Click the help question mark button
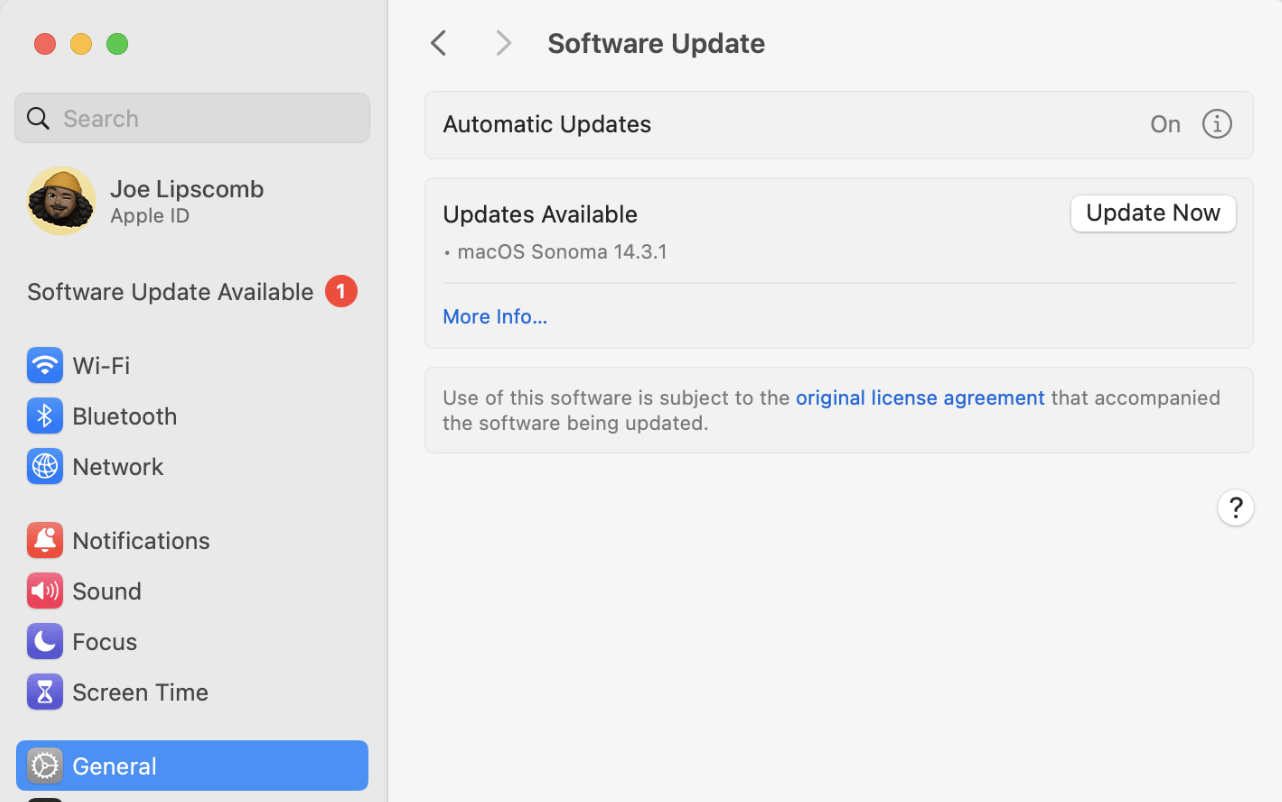The width and height of the screenshot is (1282, 802). 1235,507
